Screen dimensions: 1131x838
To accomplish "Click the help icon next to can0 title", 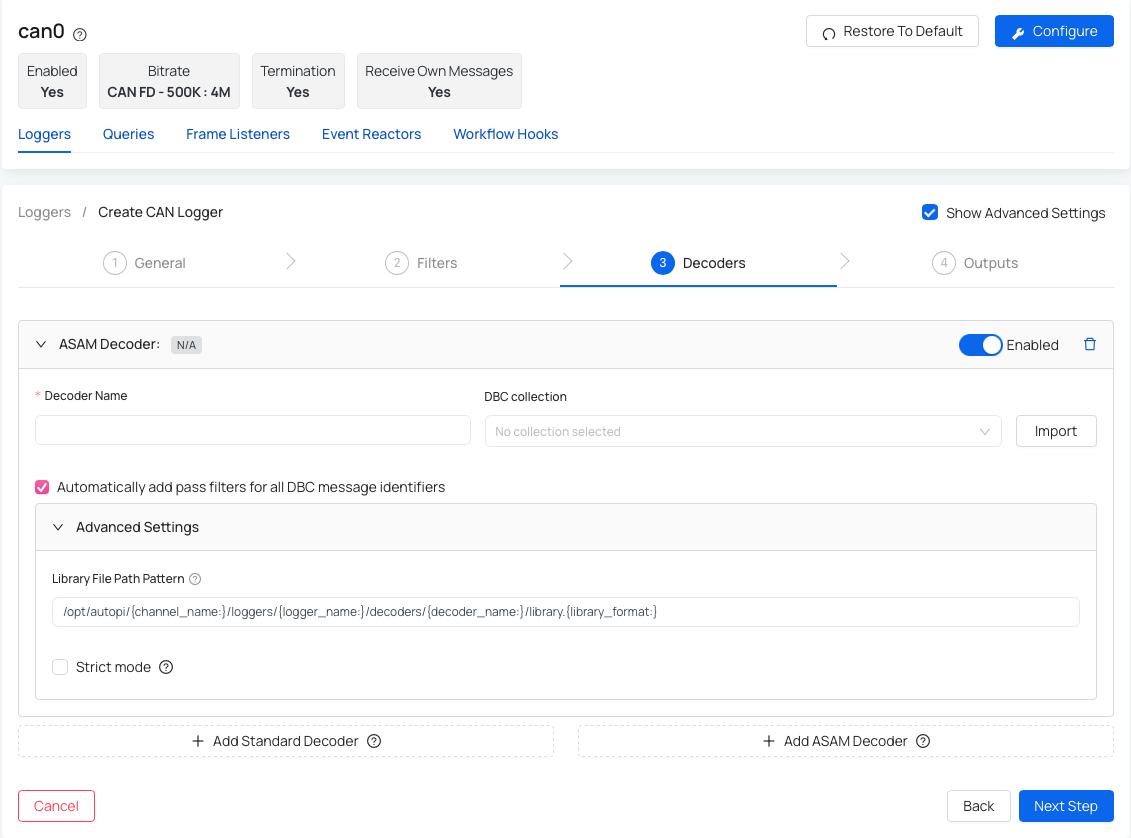I will coord(80,34).
